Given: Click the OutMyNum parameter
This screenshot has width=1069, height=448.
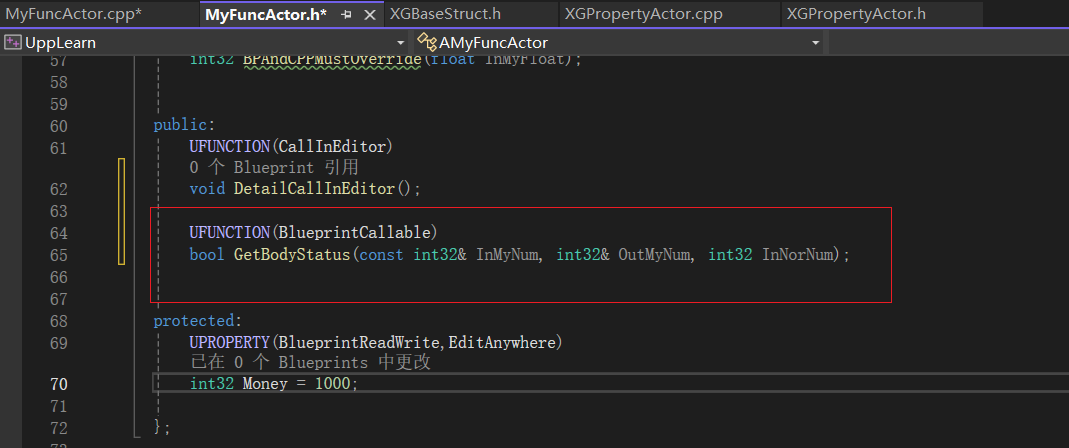Looking at the screenshot, I should click(655, 255).
